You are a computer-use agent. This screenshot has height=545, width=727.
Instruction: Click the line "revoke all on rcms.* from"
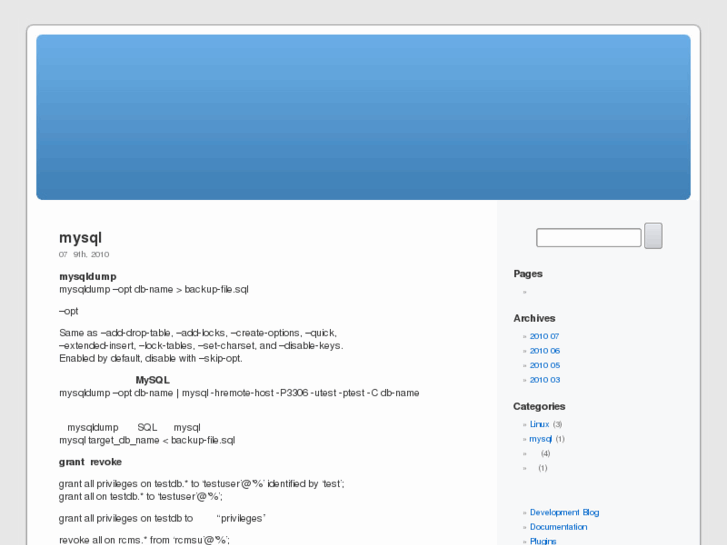(144, 540)
